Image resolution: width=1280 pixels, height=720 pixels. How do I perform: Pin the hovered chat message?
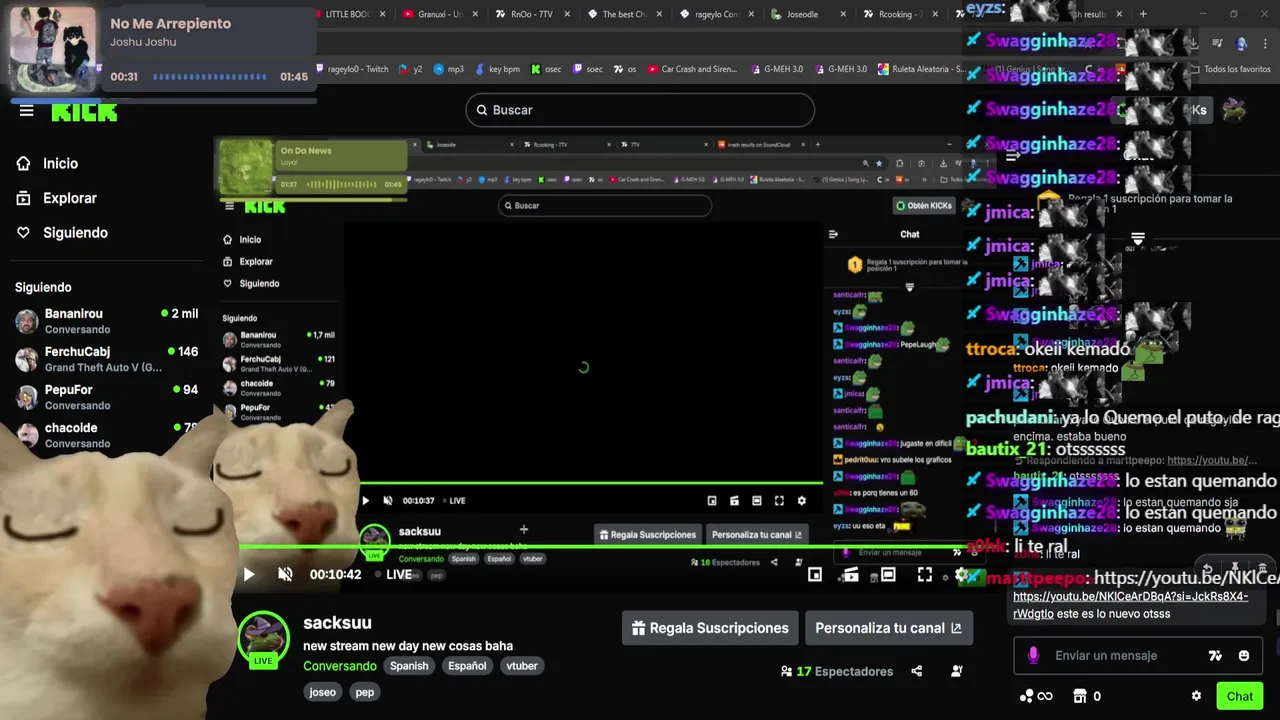coord(1235,569)
